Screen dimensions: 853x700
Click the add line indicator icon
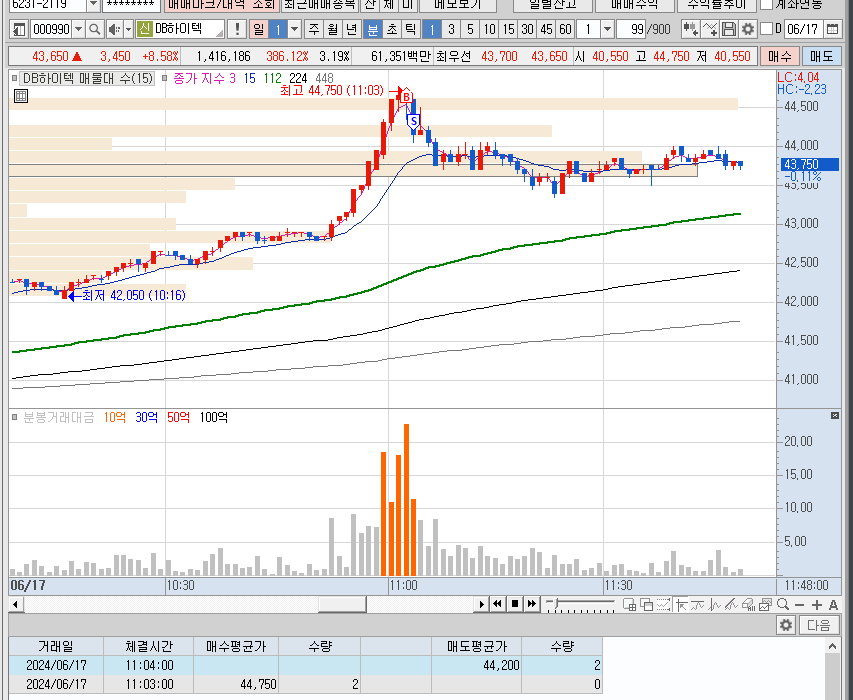[710, 29]
